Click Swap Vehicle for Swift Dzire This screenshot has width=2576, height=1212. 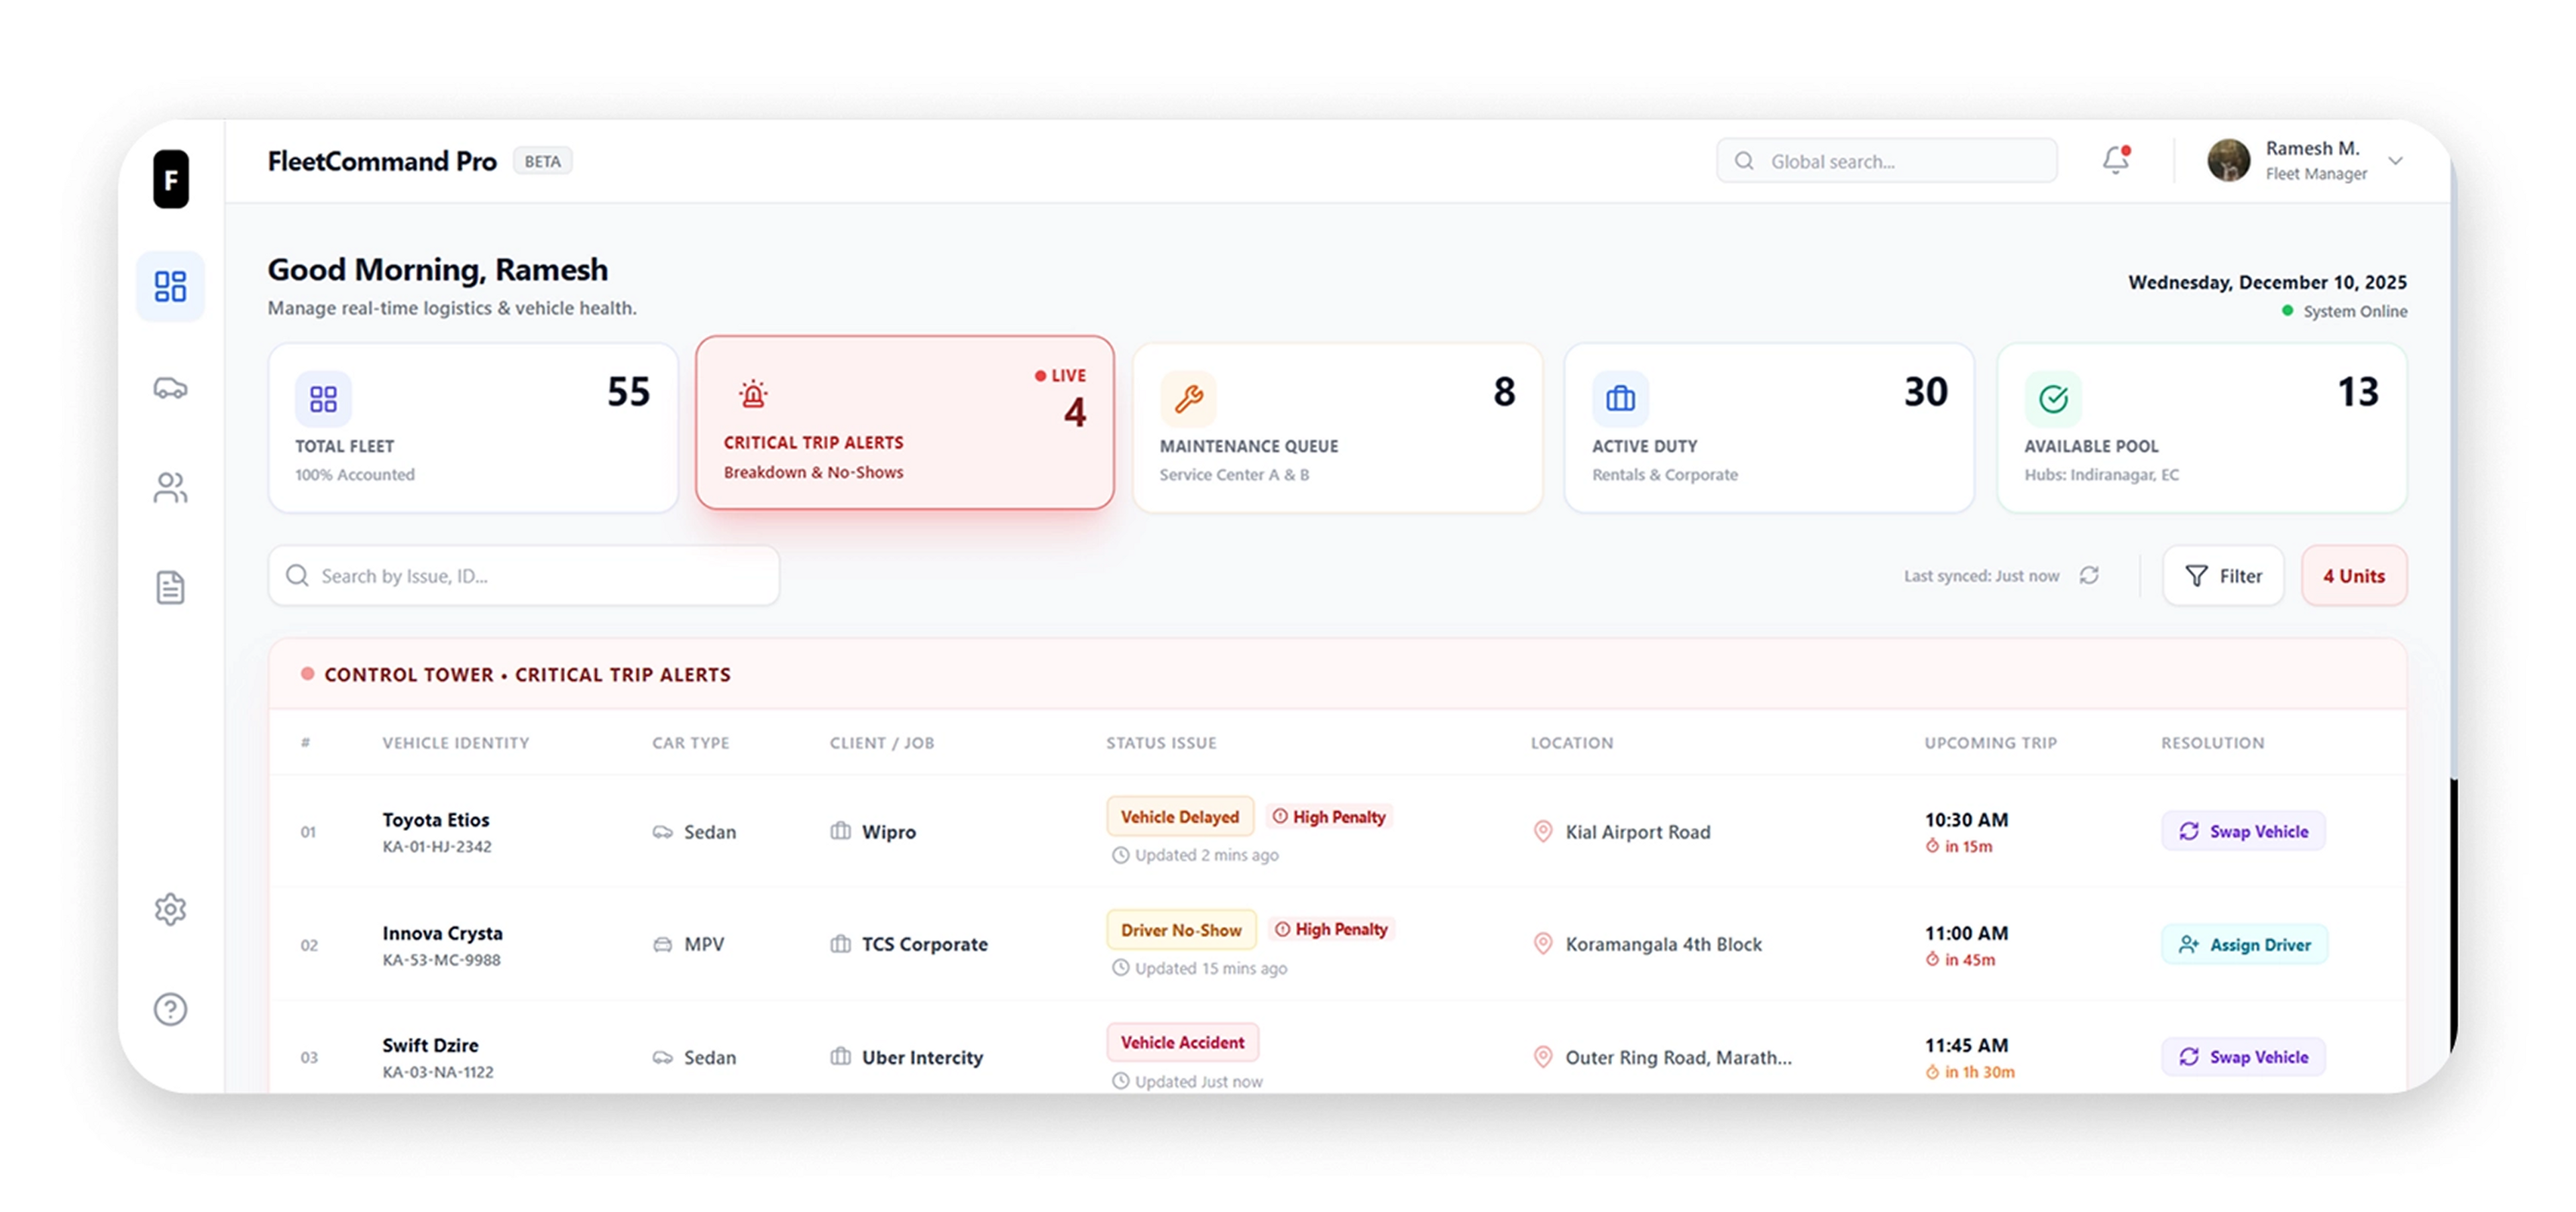[x=2244, y=1057]
